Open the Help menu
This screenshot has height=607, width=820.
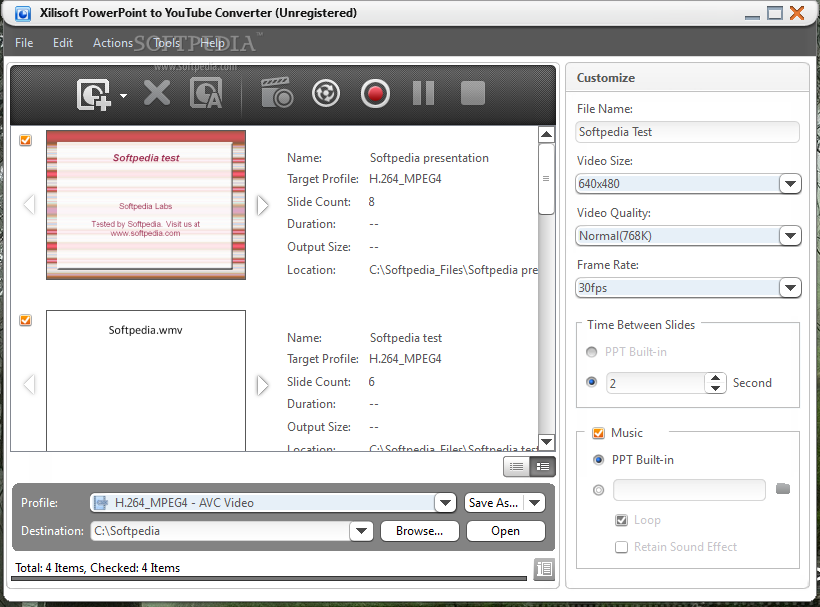(x=212, y=43)
